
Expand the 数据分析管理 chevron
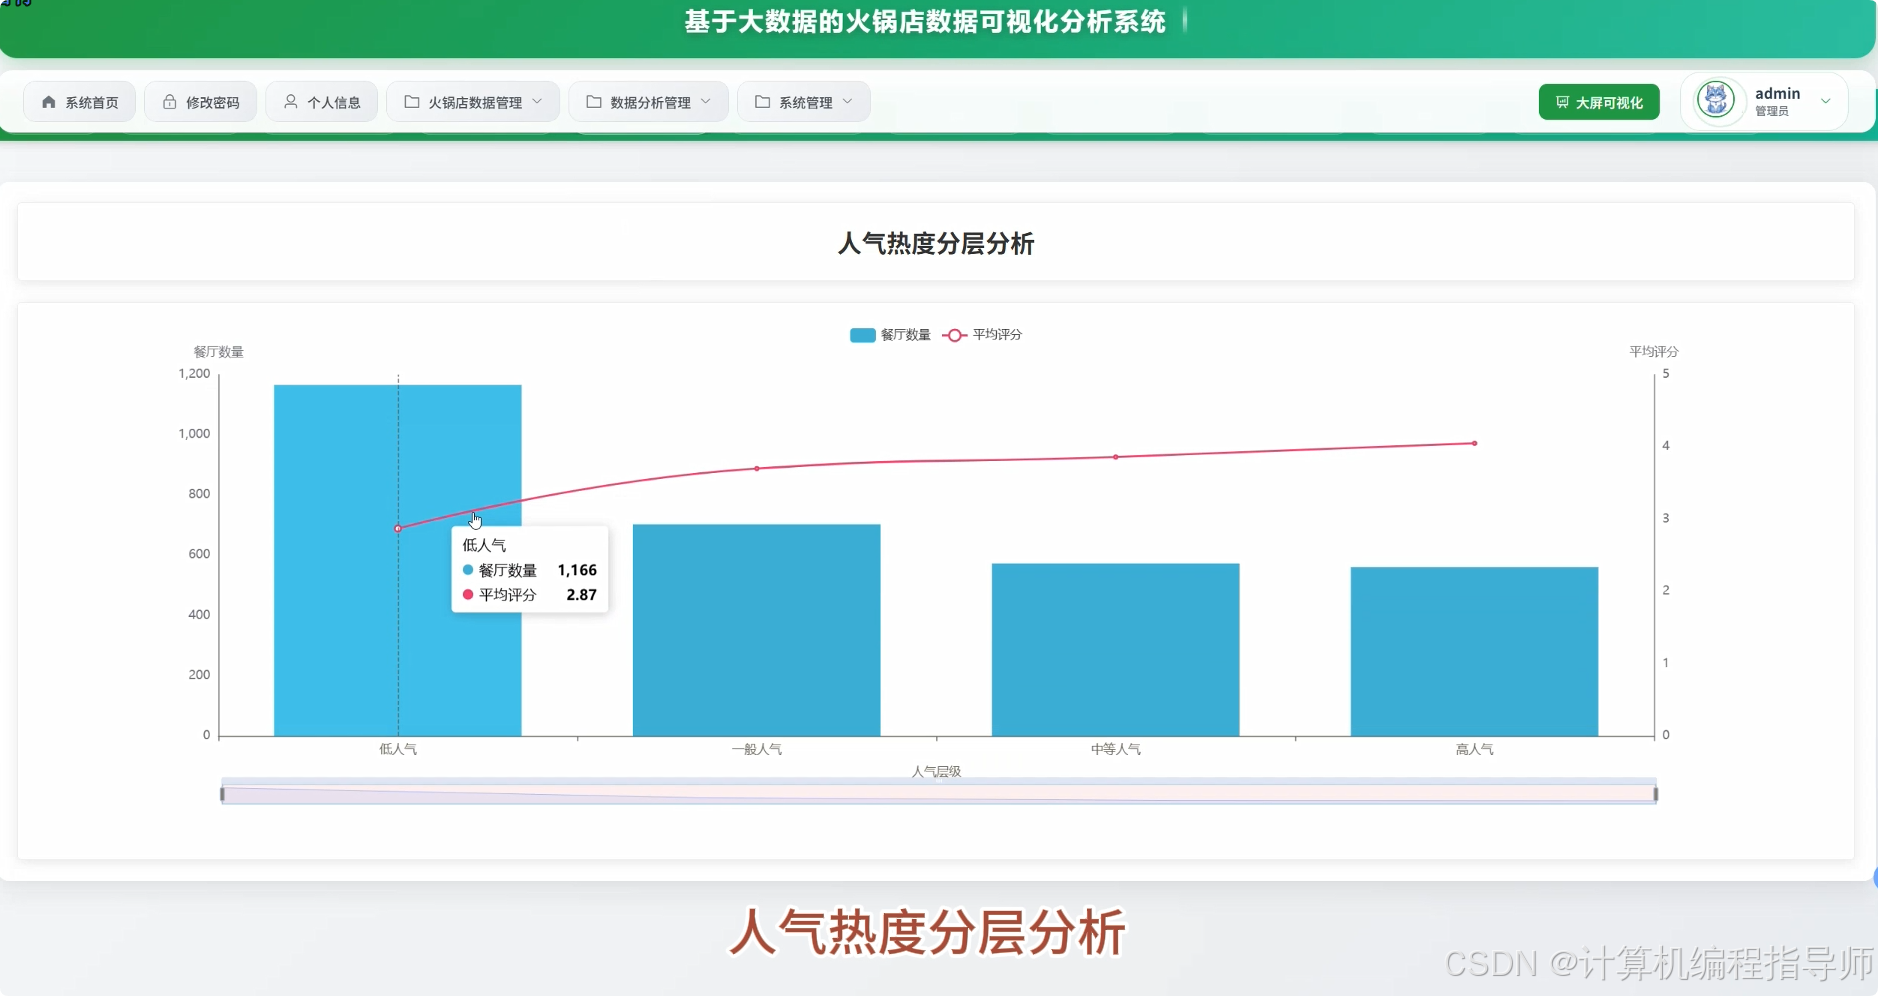[x=706, y=102]
